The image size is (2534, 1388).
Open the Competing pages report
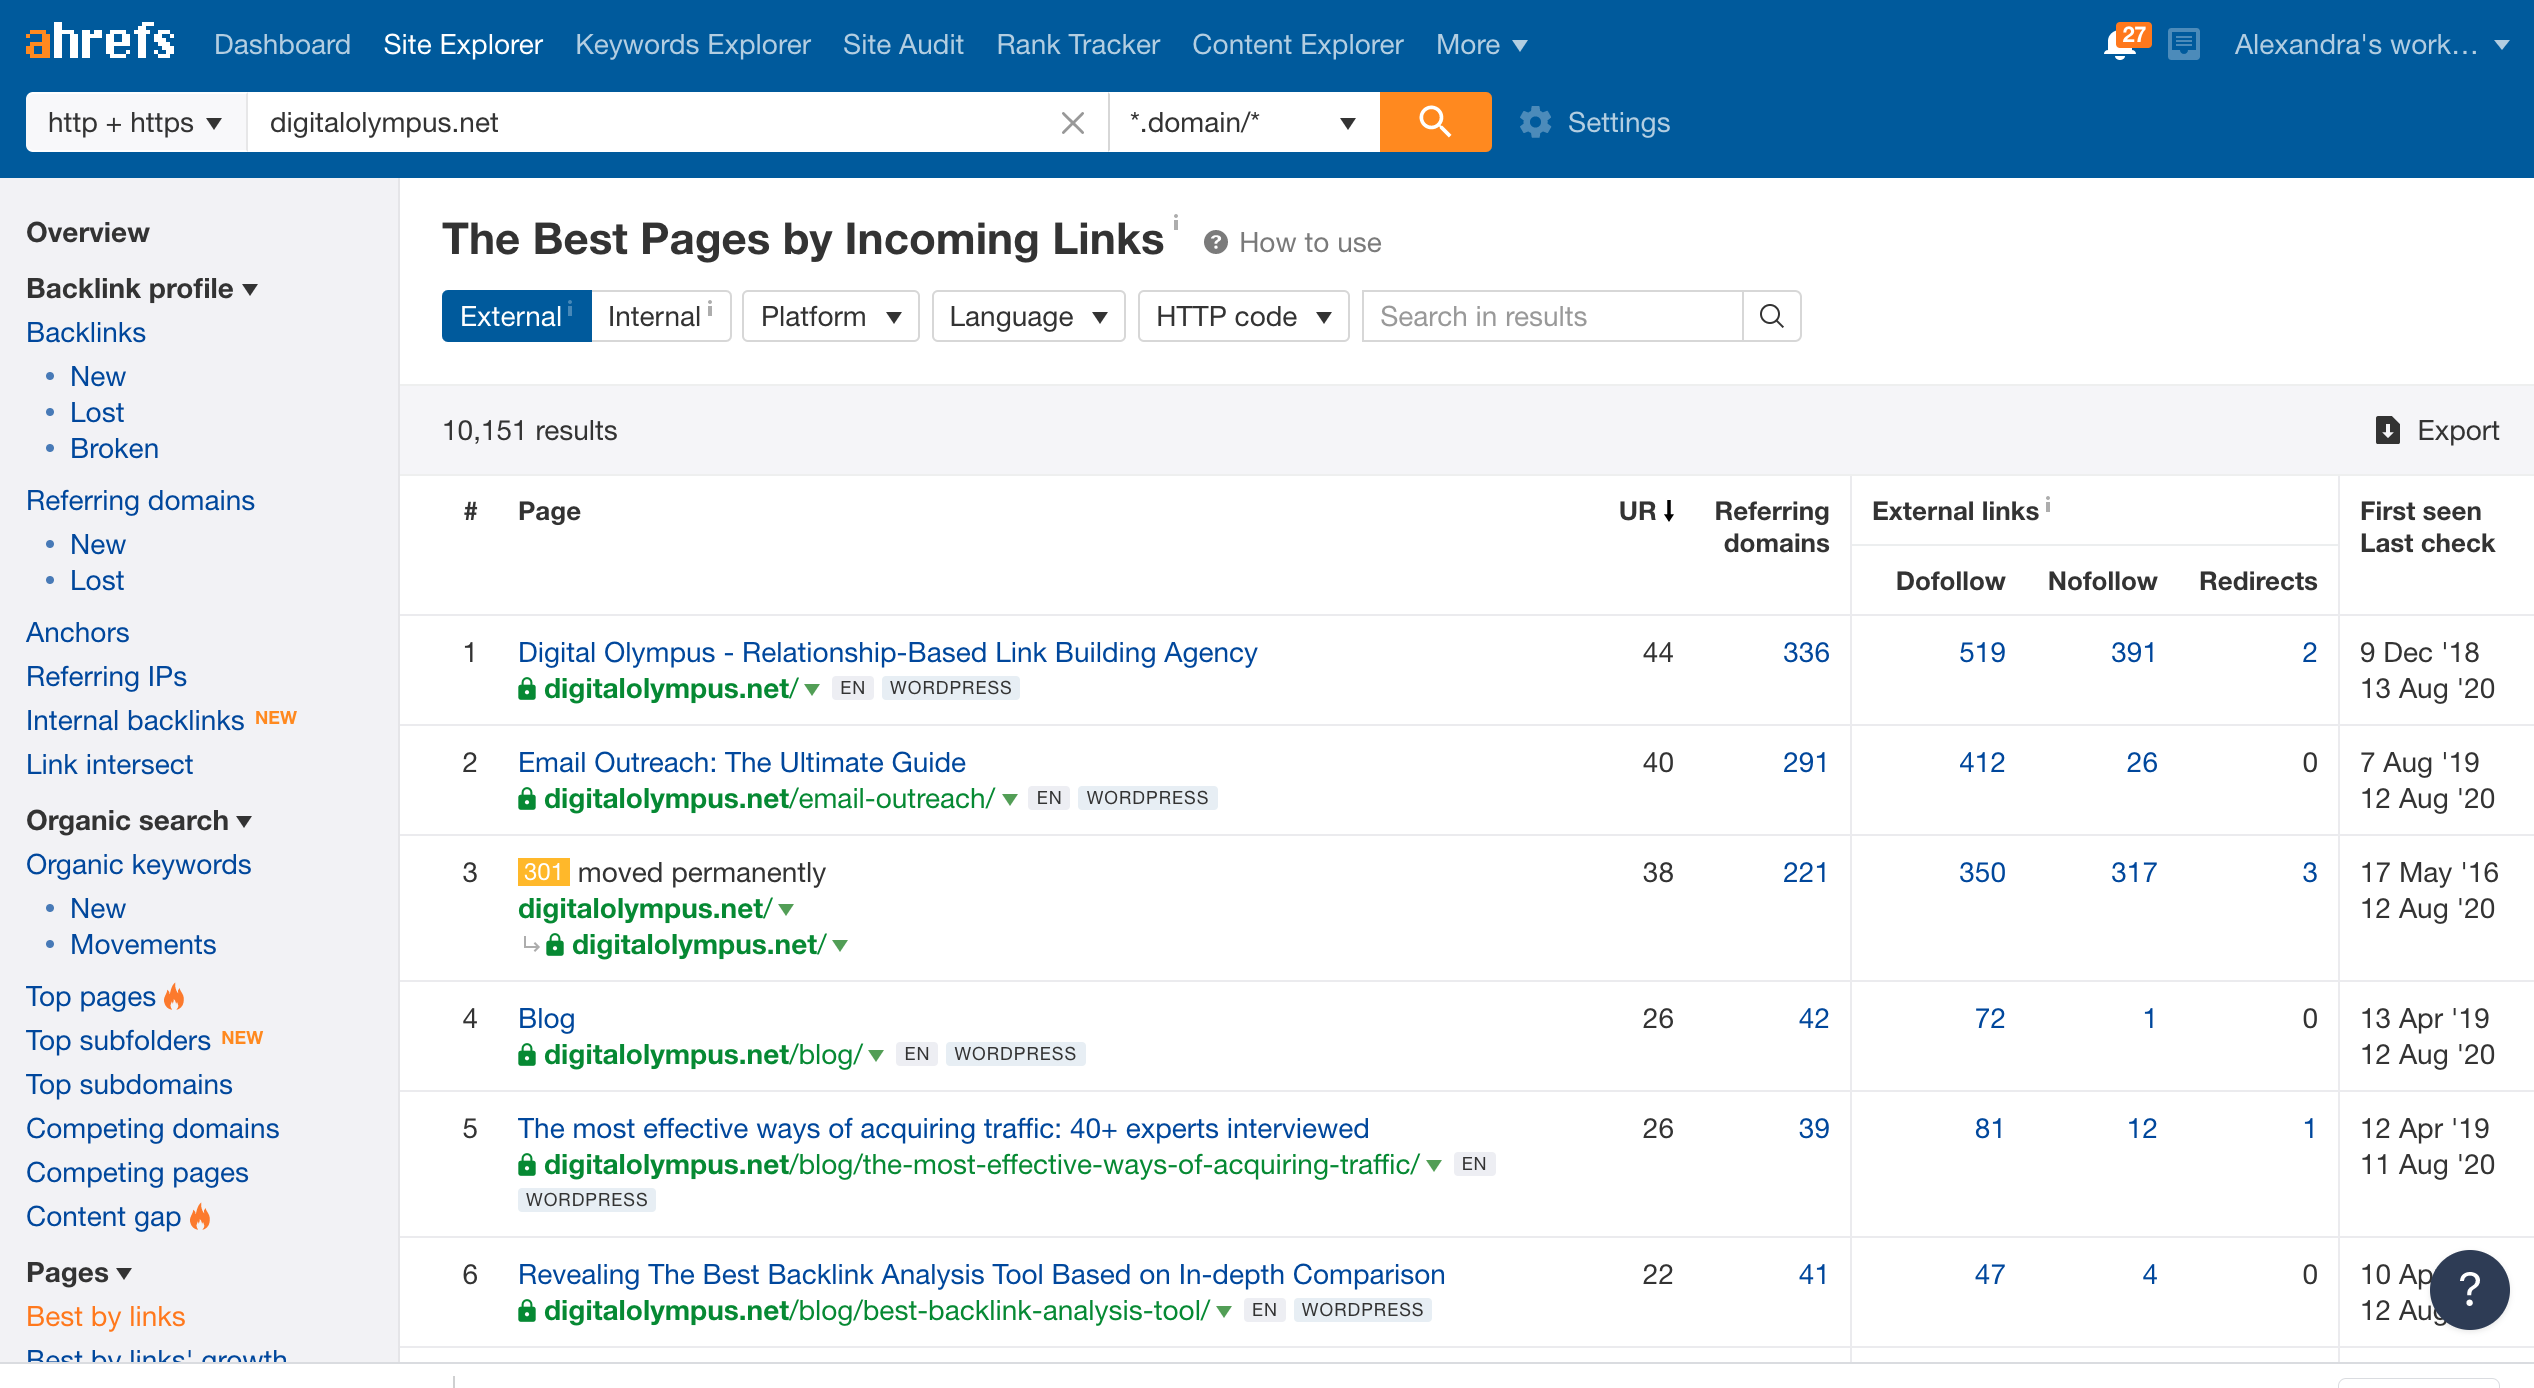click(137, 1172)
